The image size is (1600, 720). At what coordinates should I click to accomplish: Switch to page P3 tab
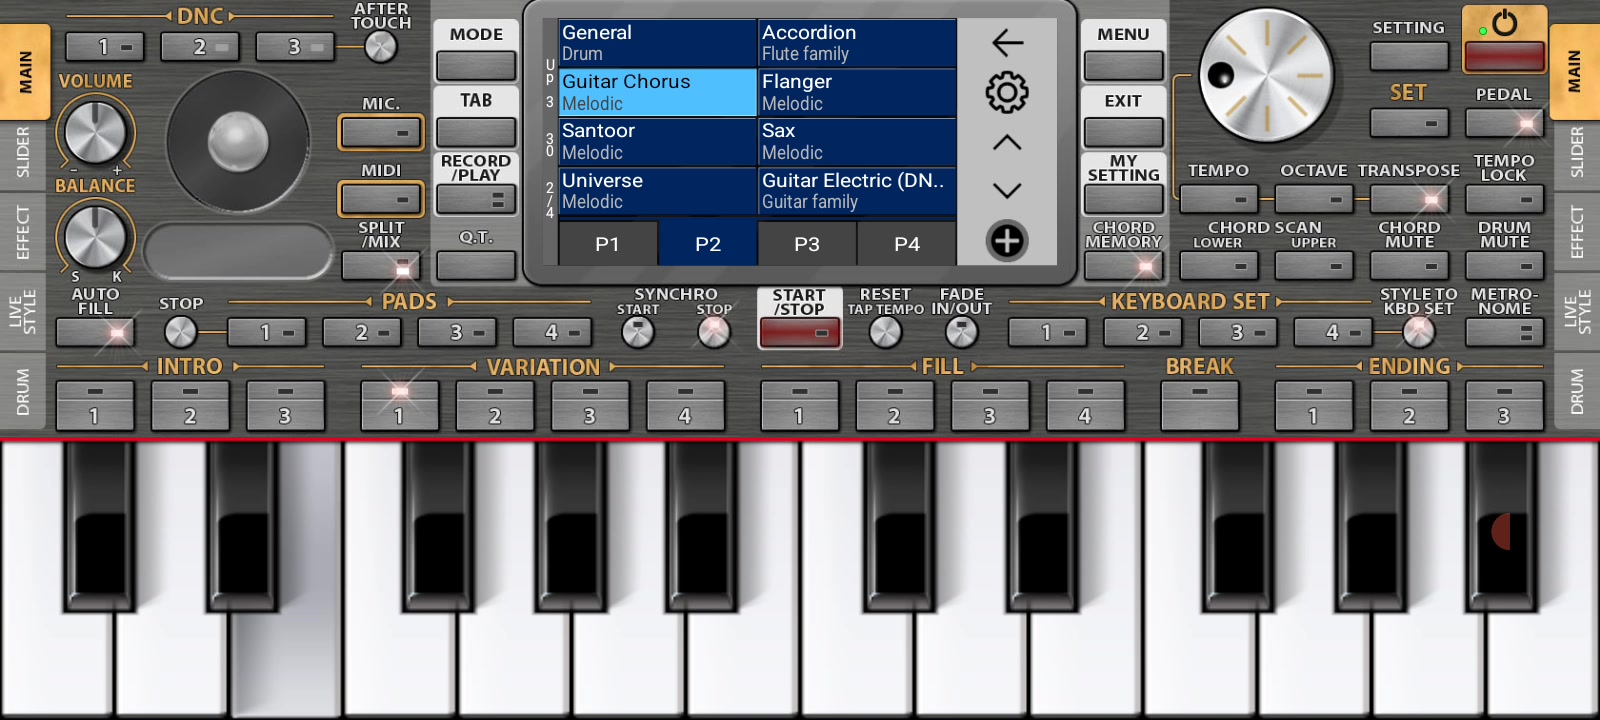coord(806,244)
